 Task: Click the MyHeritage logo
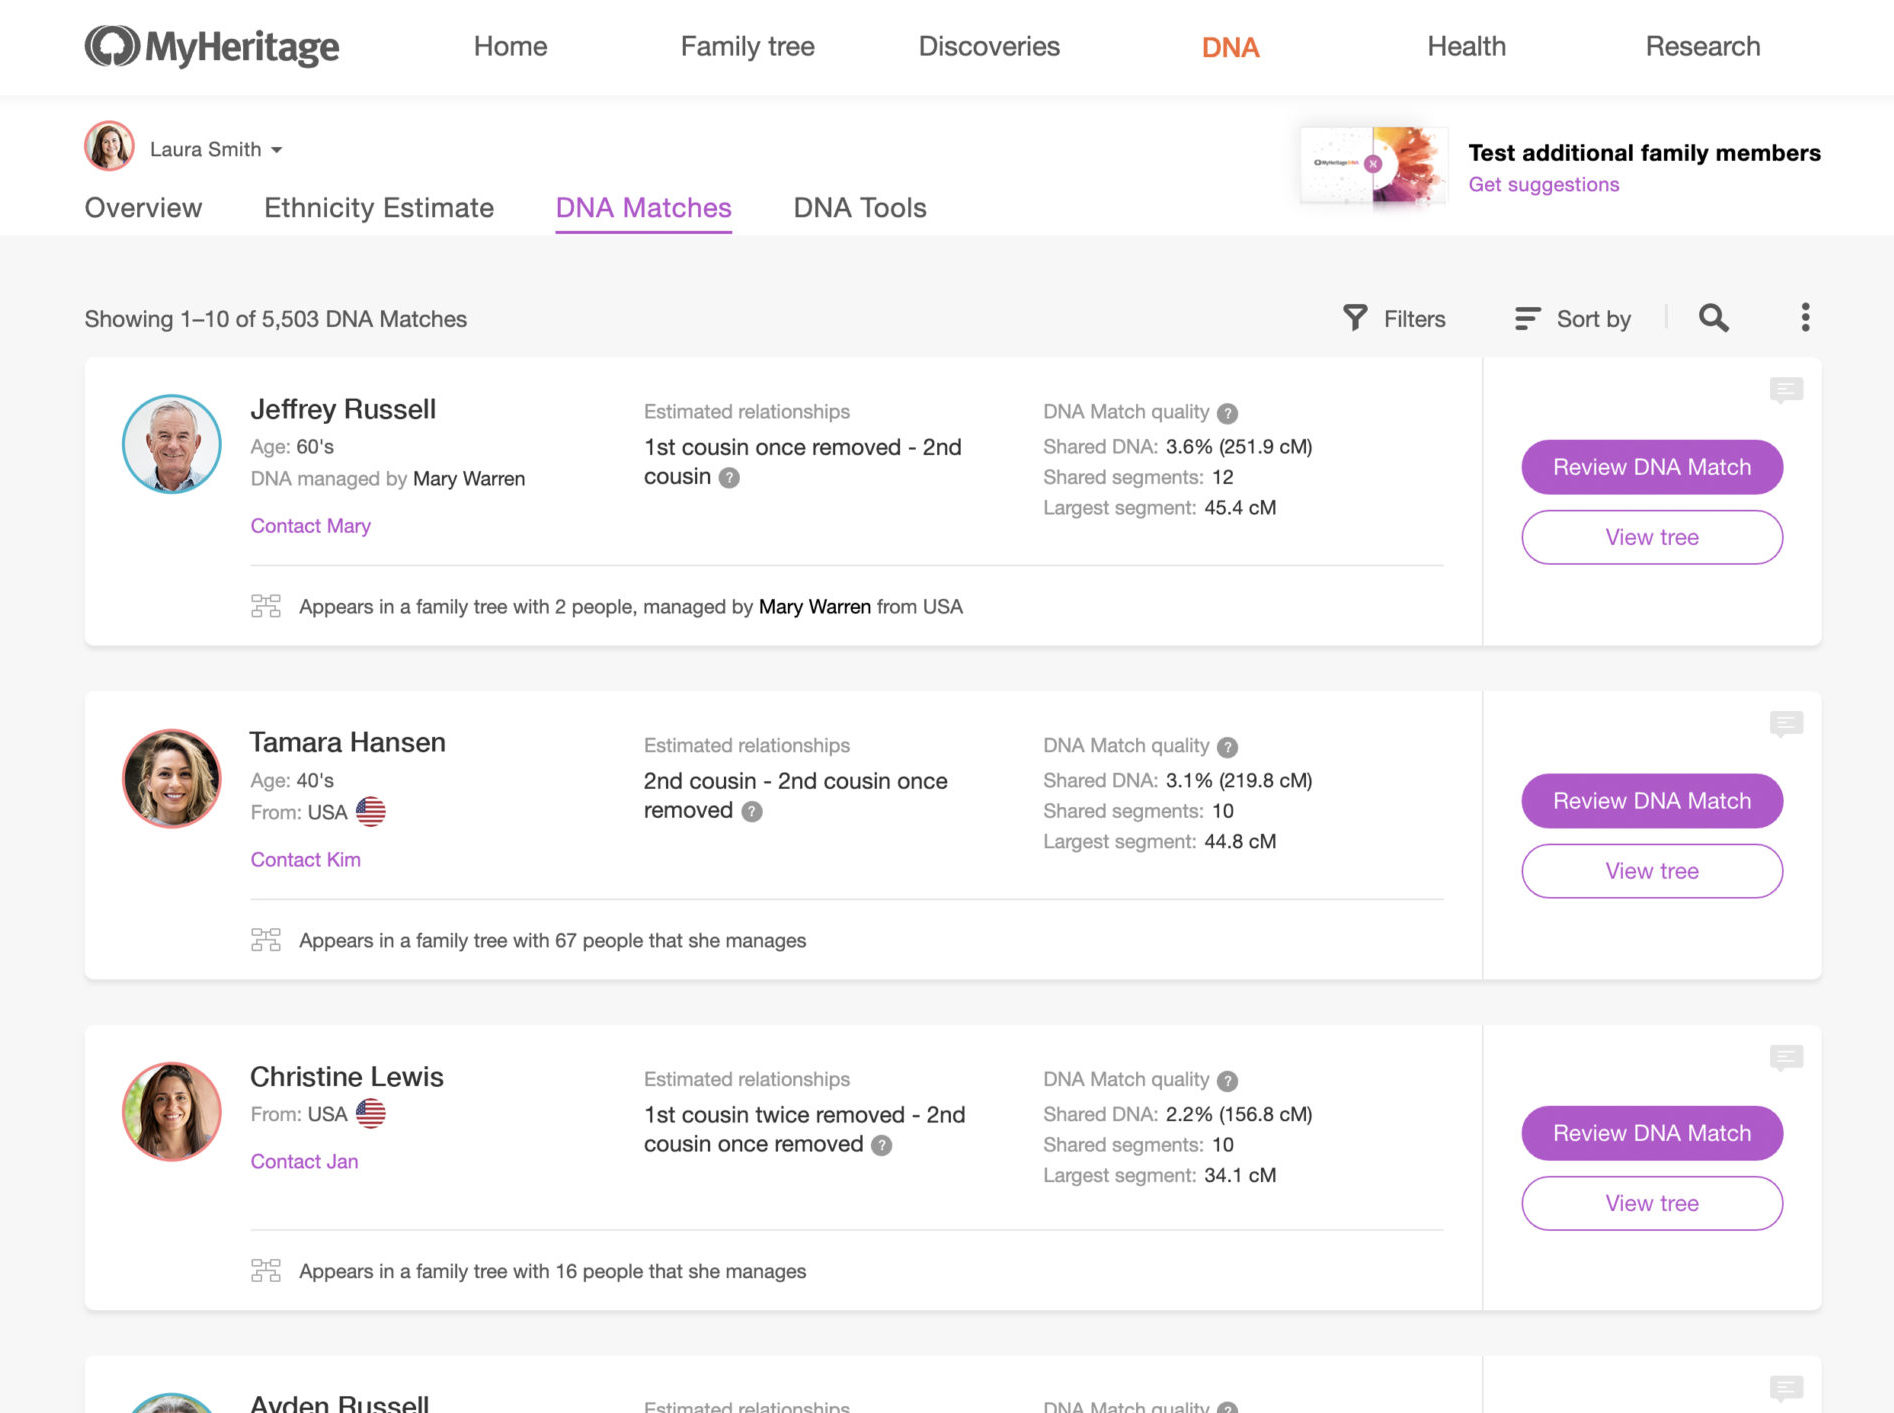[x=212, y=46]
